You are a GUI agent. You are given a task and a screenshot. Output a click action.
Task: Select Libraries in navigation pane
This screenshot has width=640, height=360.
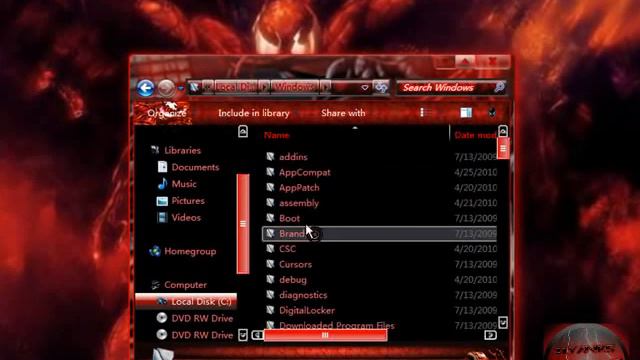click(x=182, y=150)
